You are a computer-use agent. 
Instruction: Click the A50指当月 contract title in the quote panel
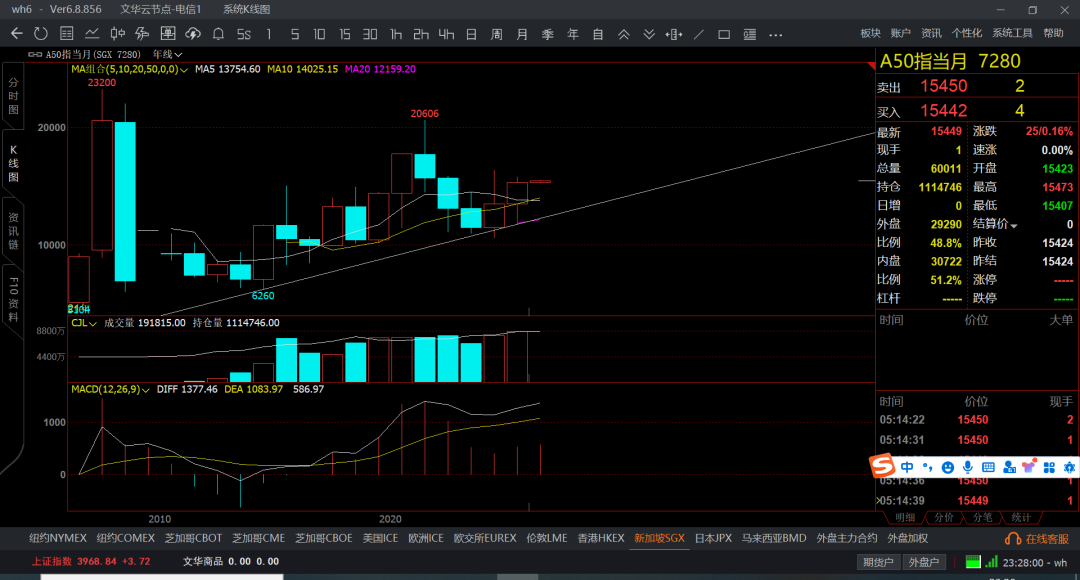[x=924, y=61]
